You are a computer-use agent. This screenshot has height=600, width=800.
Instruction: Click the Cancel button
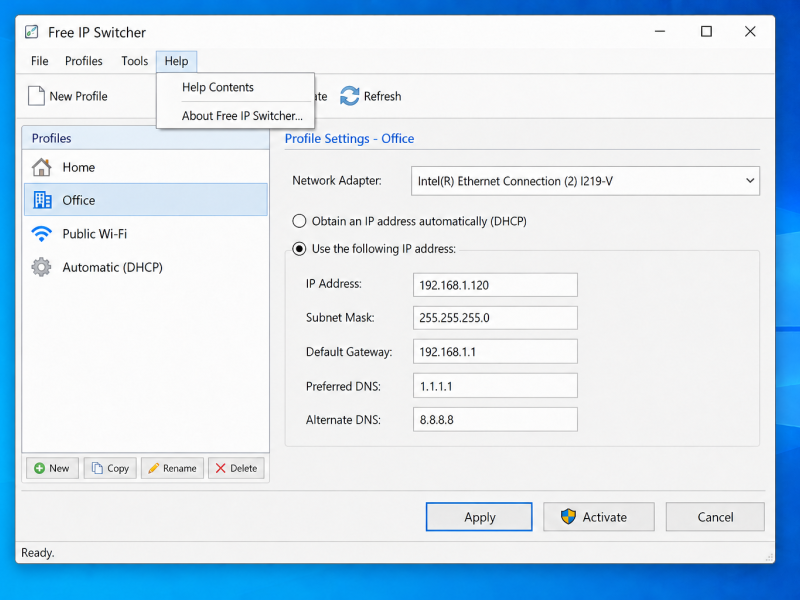[715, 517]
